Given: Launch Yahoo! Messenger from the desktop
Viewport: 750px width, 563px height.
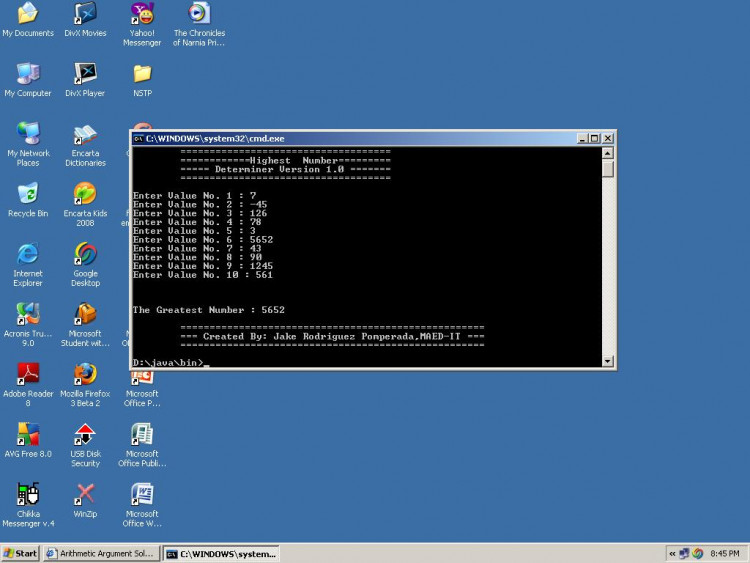Looking at the screenshot, I should [142, 14].
